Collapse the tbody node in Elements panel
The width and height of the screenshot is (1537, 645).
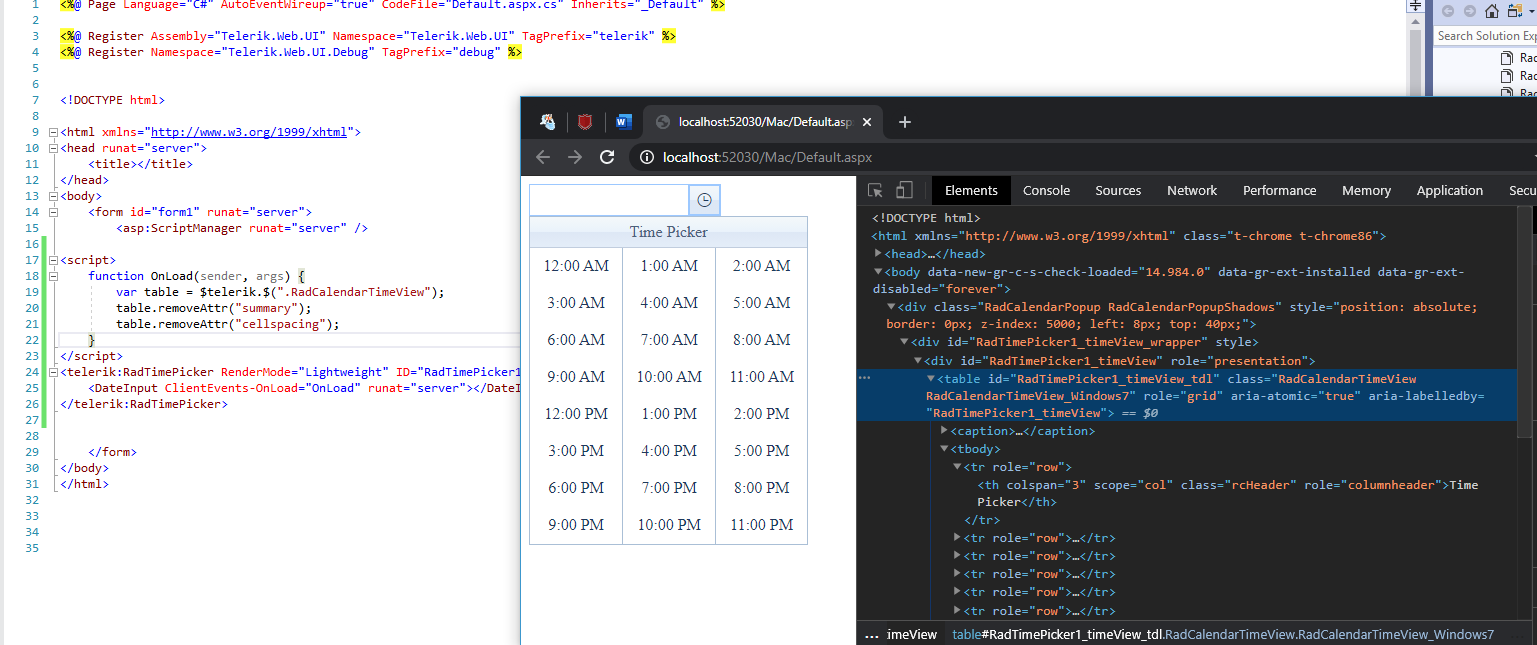[944, 449]
